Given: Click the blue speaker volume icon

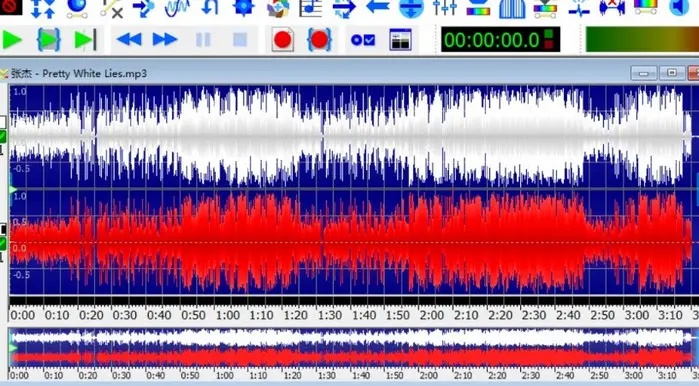Looking at the screenshot, I should click(x=680, y=7).
